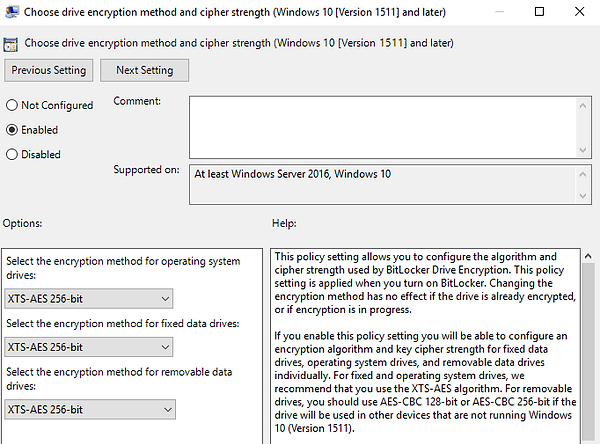Click the Help description text
The width and height of the screenshot is (600, 444).
(425, 342)
